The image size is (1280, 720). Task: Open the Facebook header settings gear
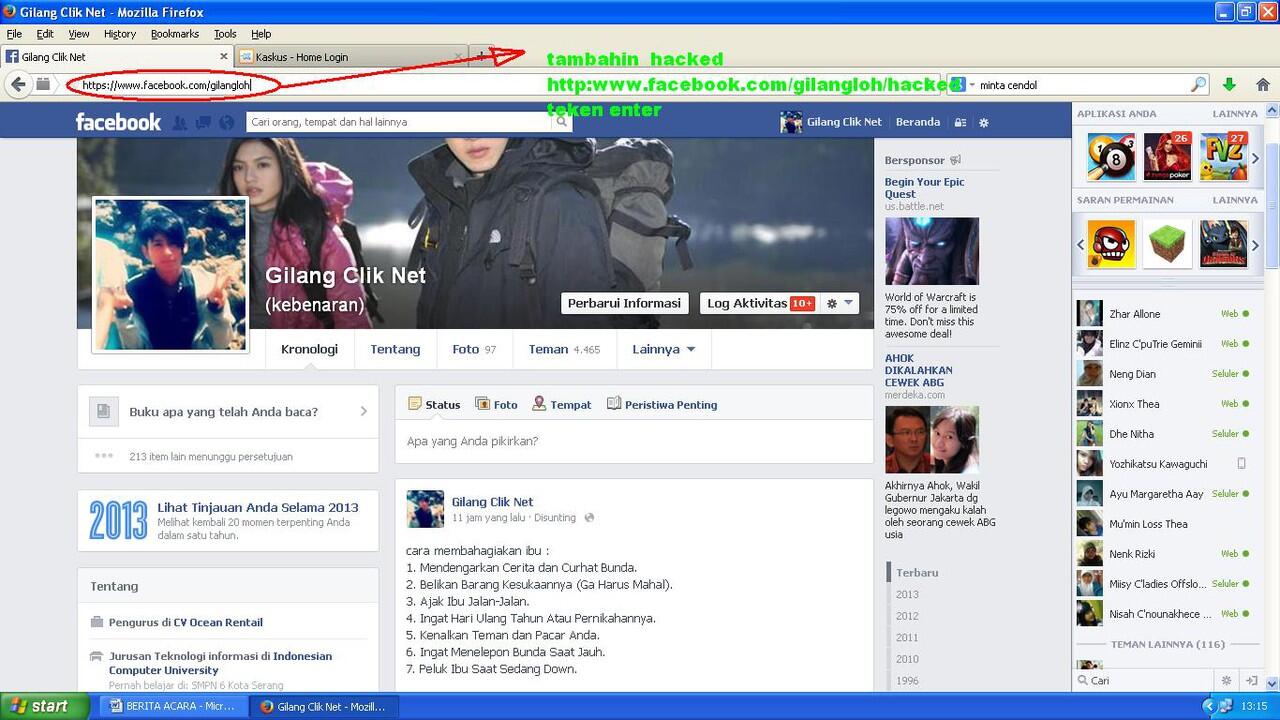coord(984,122)
